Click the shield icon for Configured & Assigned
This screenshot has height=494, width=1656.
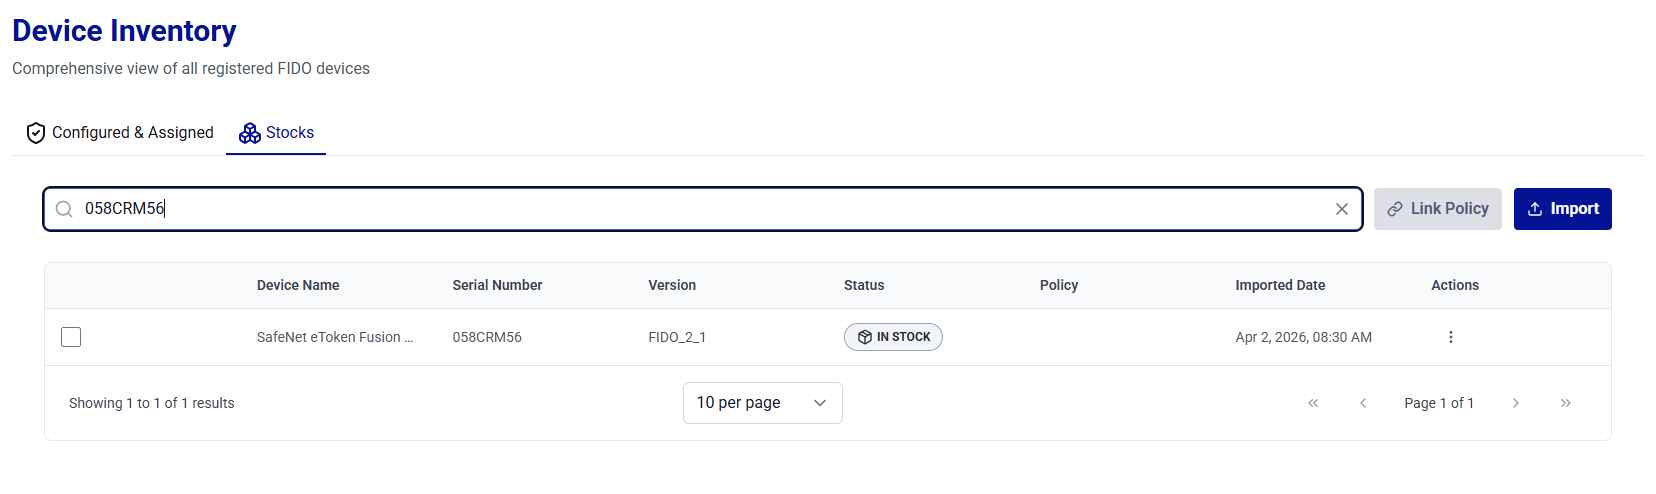[x=36, y=133]
